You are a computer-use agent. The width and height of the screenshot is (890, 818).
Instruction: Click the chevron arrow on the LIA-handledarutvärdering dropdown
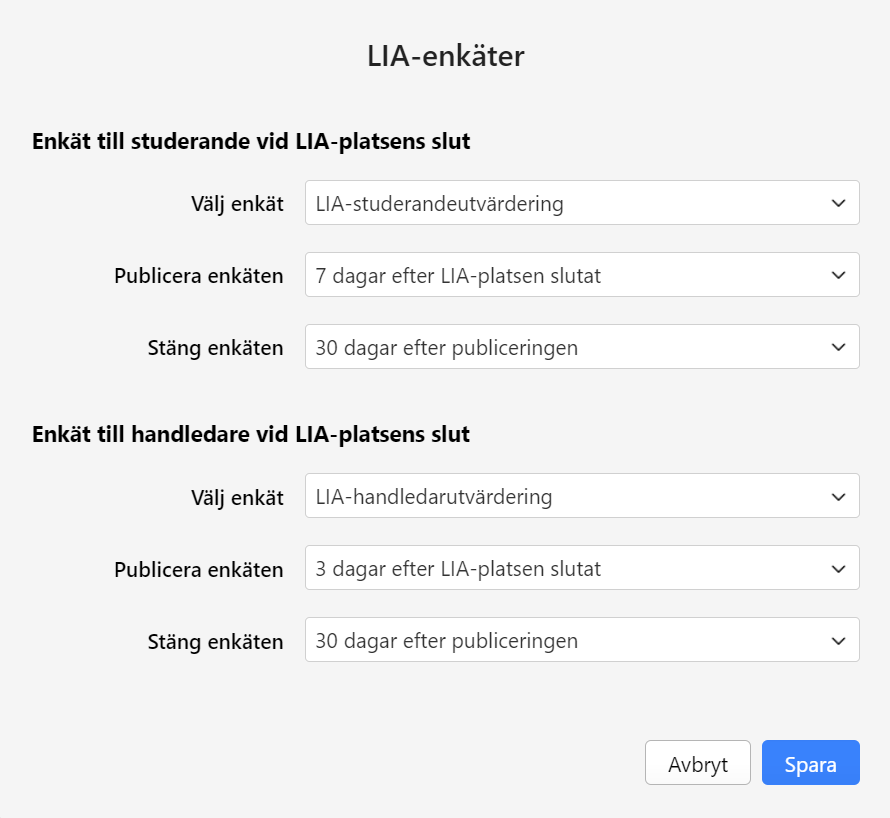[838, 496]
